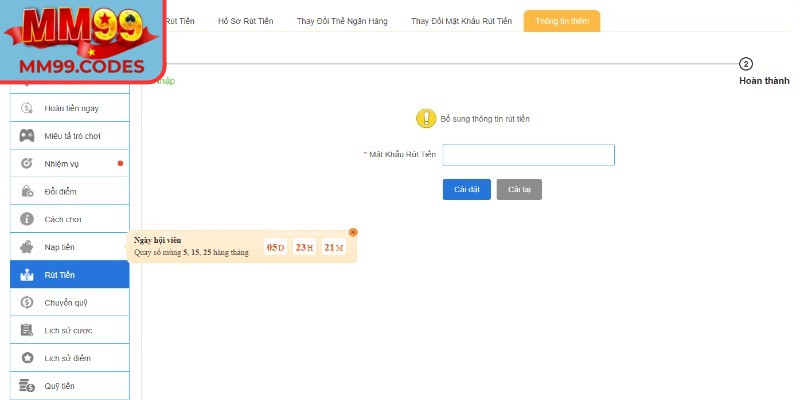
Task: Open the Thay Đổi Mật Khẩu Rút Tiền tab
Action: 461,21
